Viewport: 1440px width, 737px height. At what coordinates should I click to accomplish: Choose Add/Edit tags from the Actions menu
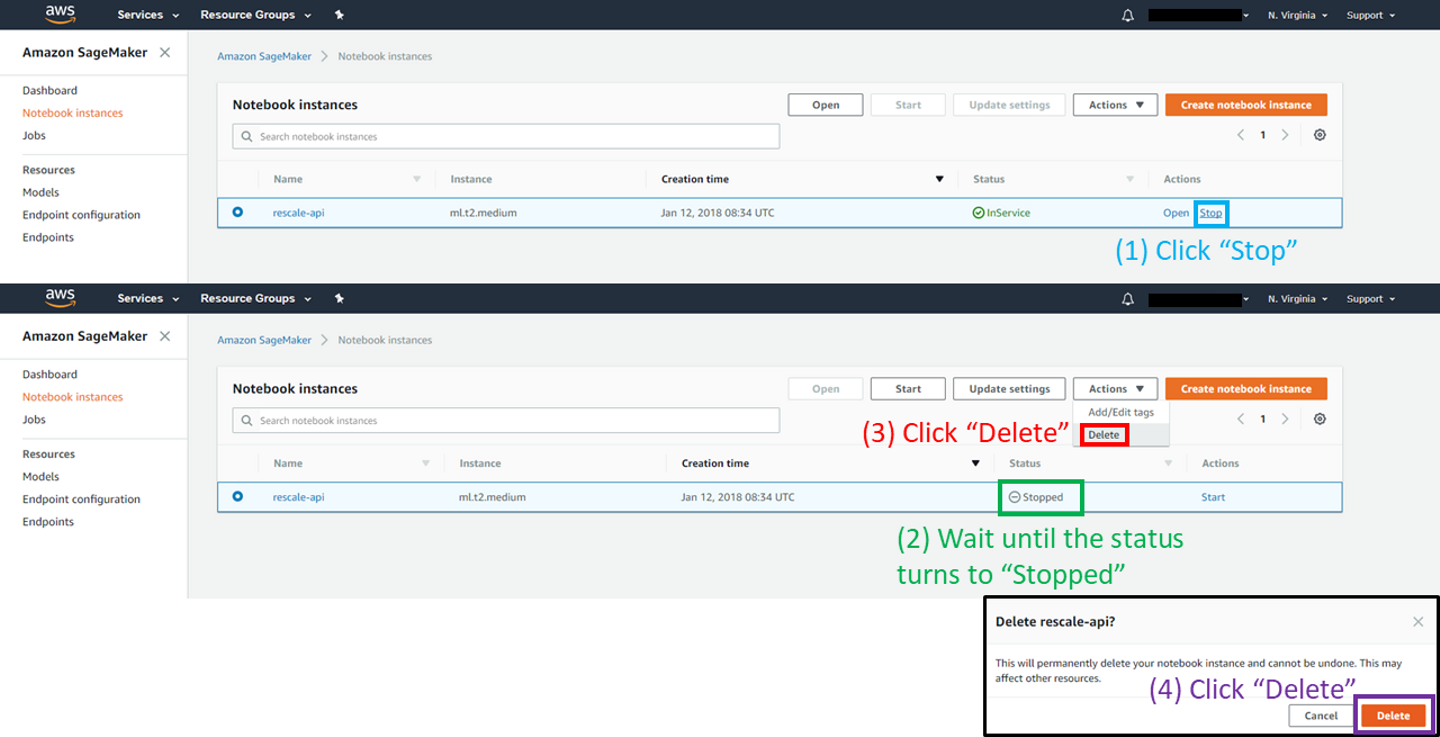pos(1121,412)
